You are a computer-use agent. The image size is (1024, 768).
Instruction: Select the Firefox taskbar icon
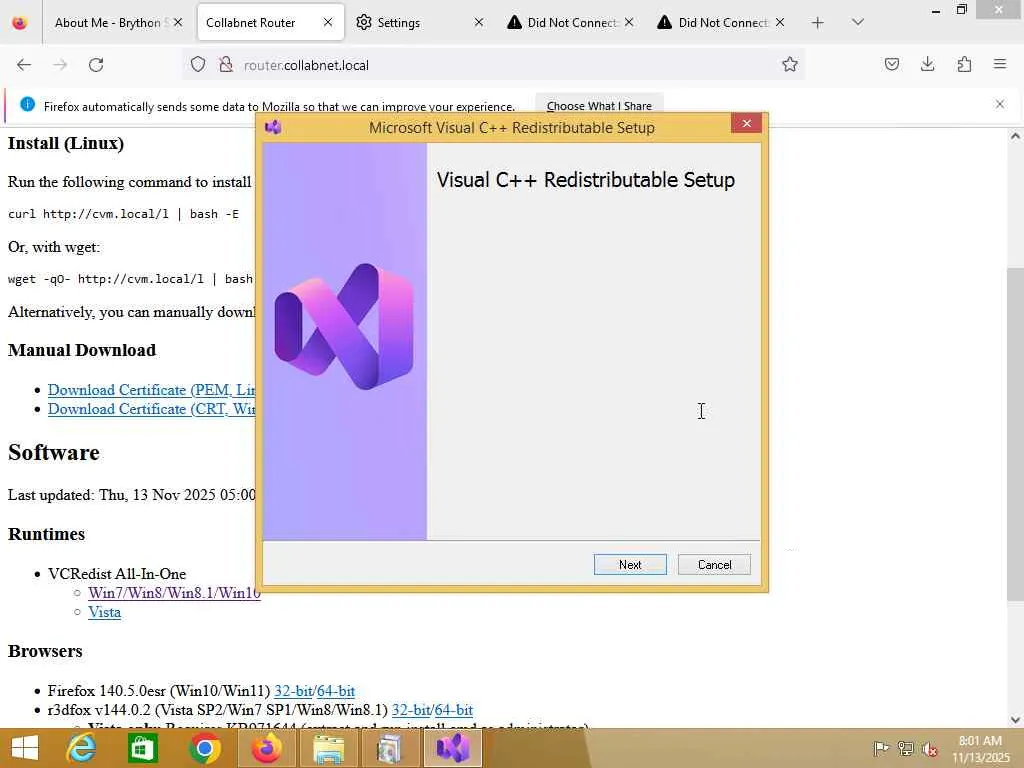point(266,748)
